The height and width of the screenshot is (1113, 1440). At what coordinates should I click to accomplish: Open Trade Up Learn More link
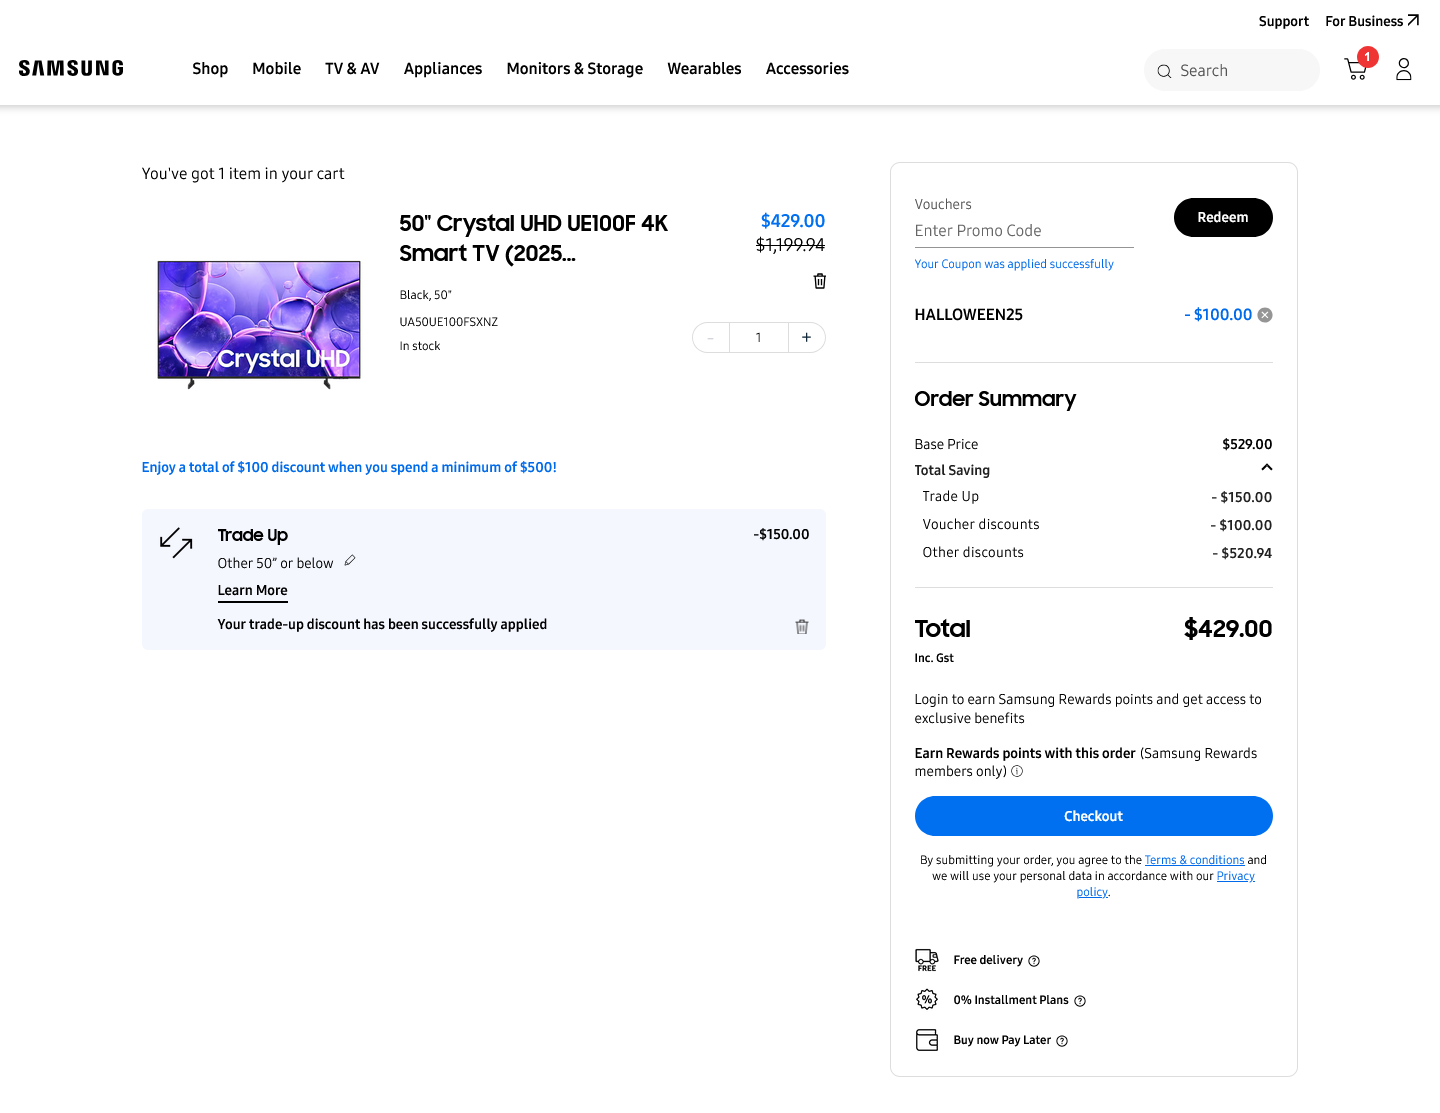click(252, 591)
